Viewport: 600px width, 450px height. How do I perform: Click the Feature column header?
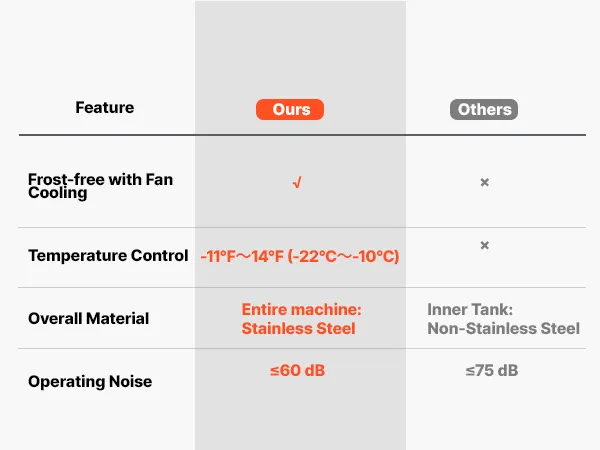tap(104, 108)
